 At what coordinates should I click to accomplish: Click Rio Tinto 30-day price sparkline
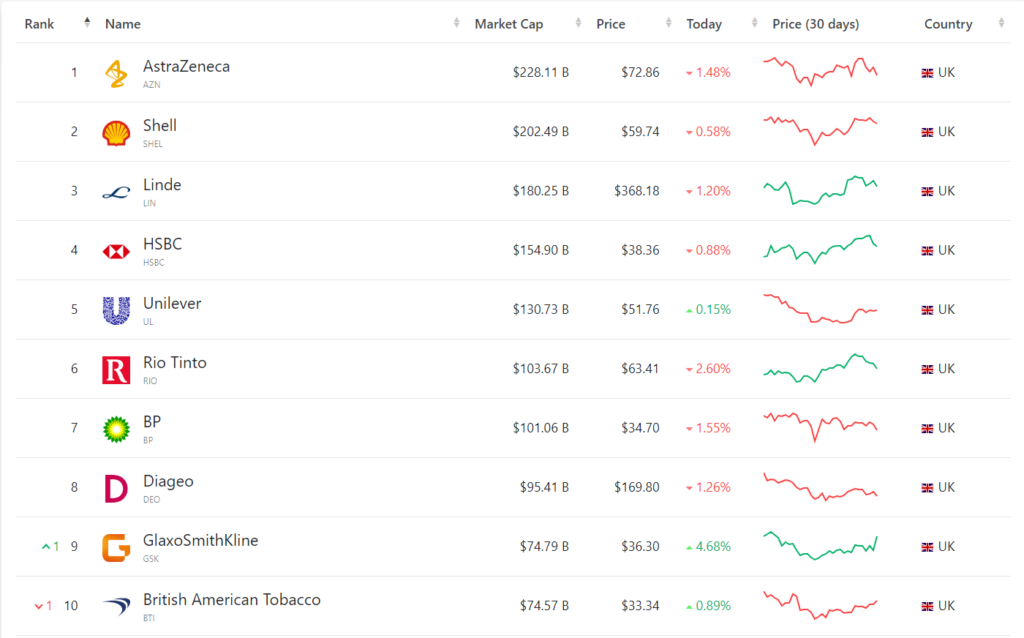click(x=820, y=368)
